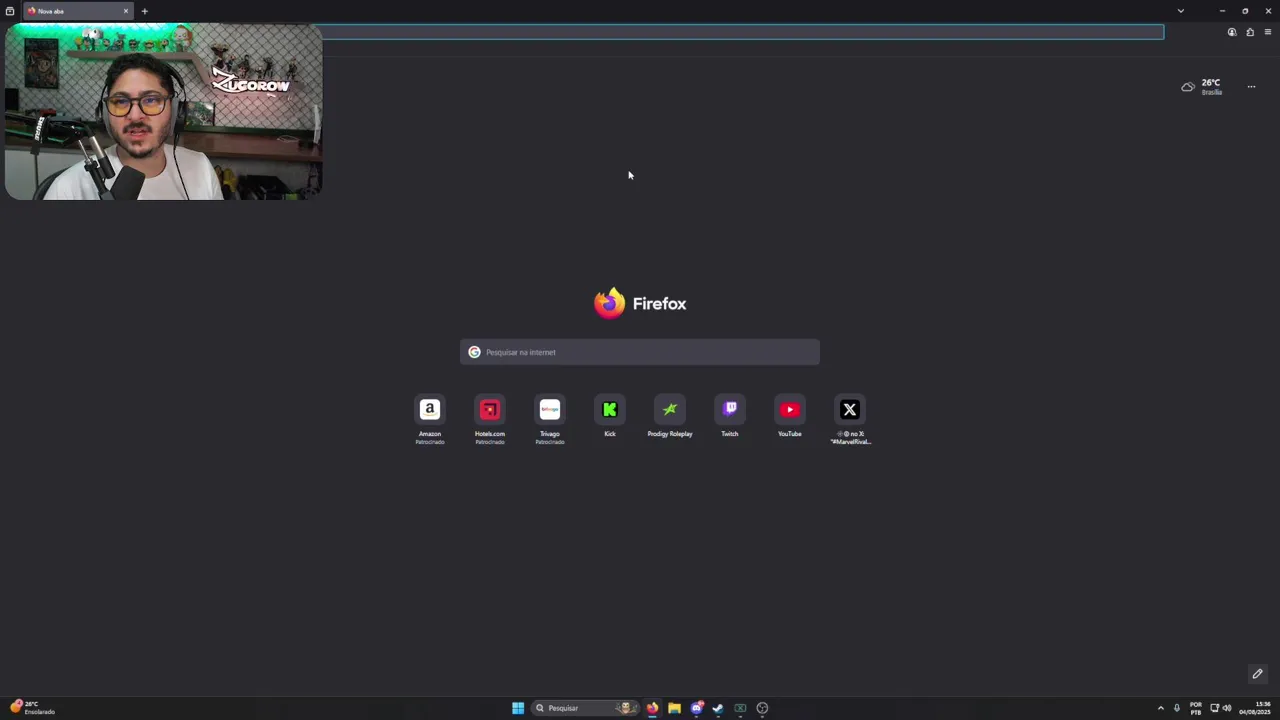Expand the list all tabs dropdown
This screenshot has height=720, width=1280.
(1180, 11)
